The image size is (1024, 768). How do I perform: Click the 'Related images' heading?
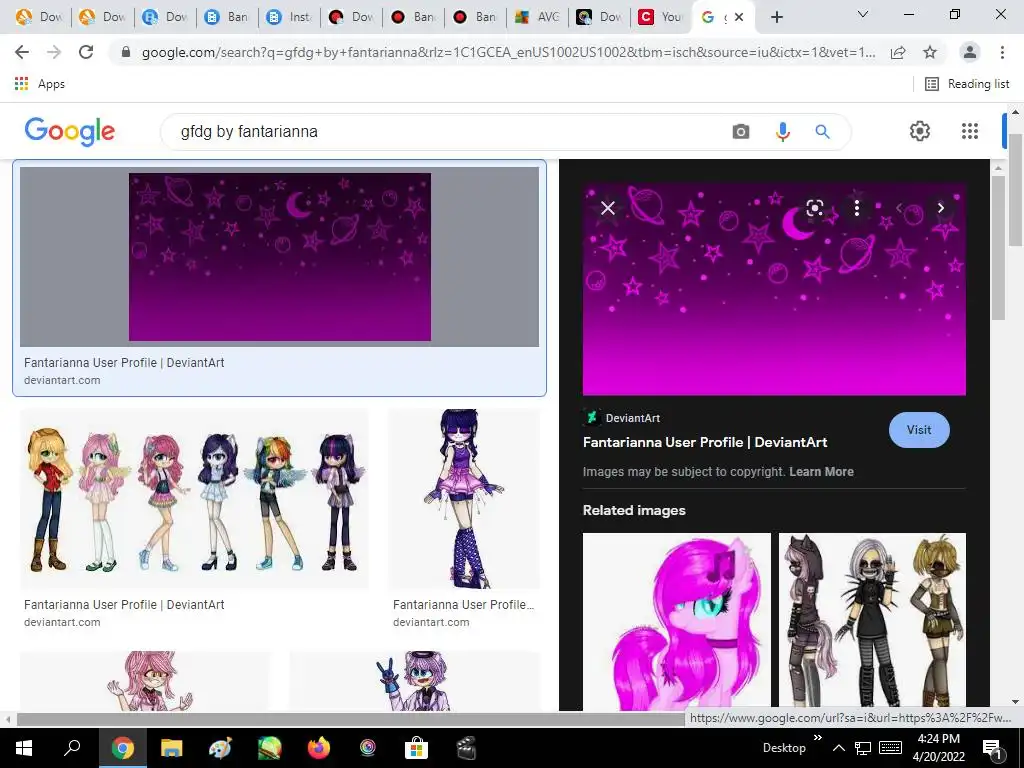pyautogui.click(x=633, y=510)
